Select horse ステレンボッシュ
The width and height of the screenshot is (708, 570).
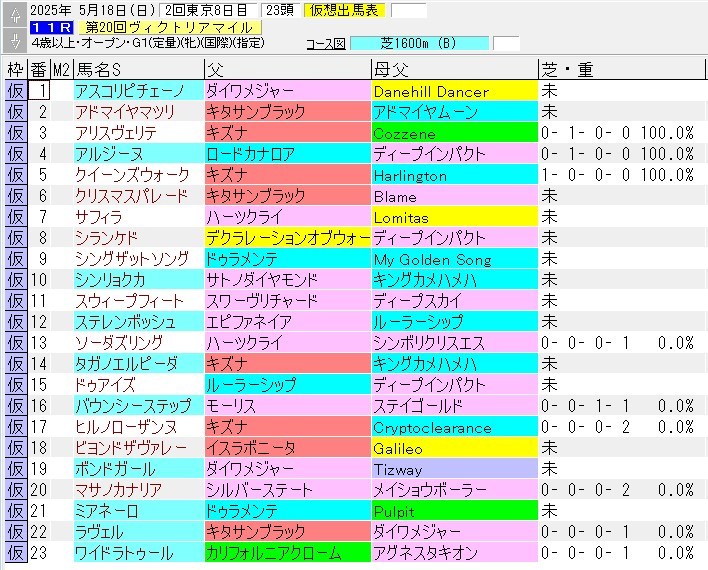coord(139,322)
